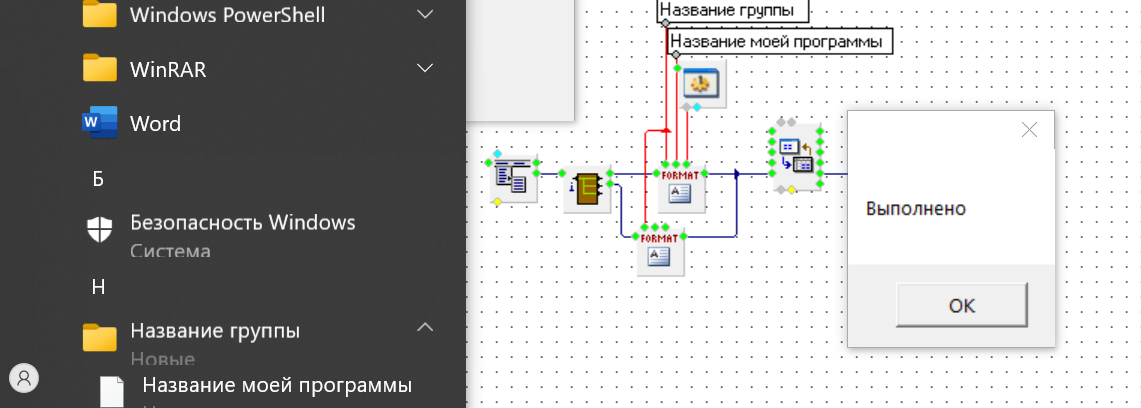The image size is (1141, 408).
Task: Select the lower FORMAT node in the diagram
Action: (661, 252)
